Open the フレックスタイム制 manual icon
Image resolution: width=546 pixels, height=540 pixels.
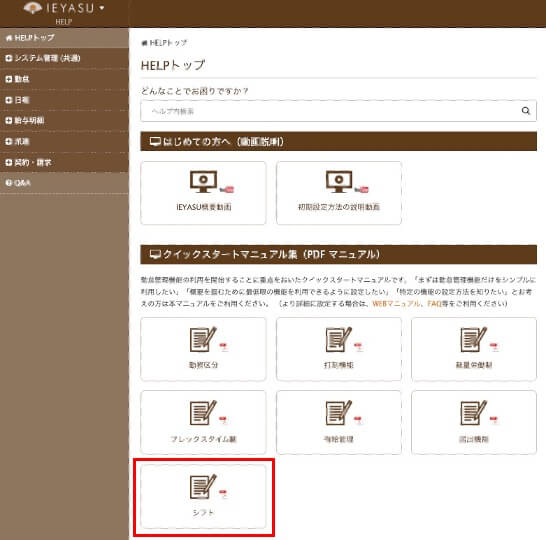click(203, 413)
